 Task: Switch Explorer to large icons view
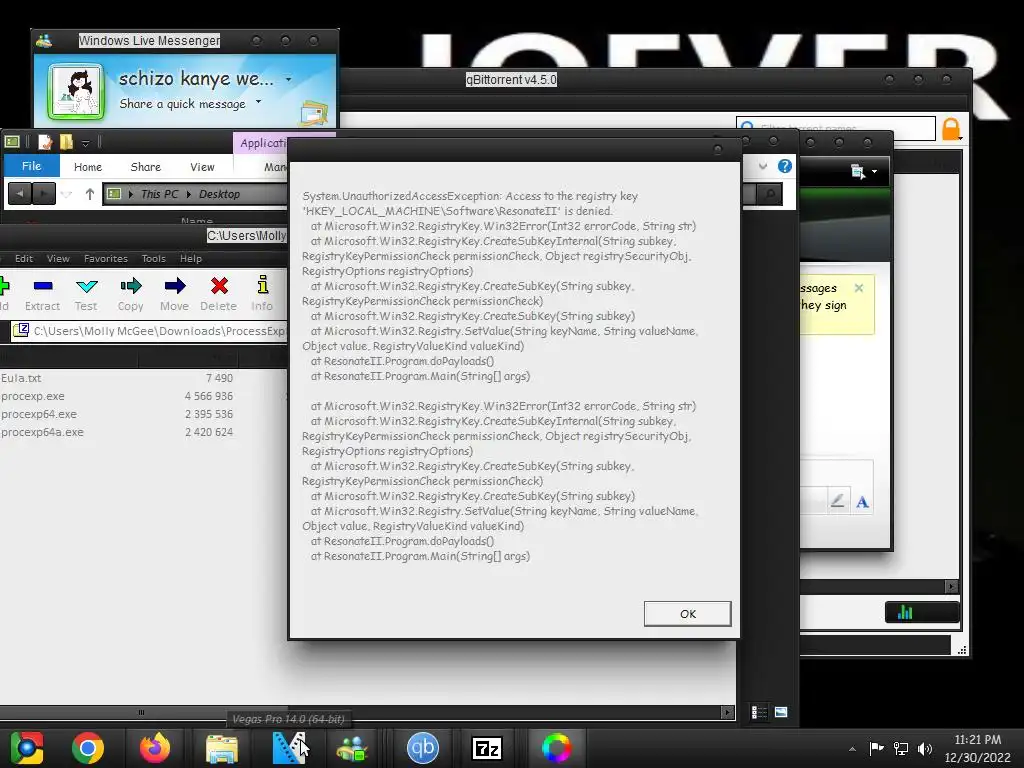tap(781, 712)
